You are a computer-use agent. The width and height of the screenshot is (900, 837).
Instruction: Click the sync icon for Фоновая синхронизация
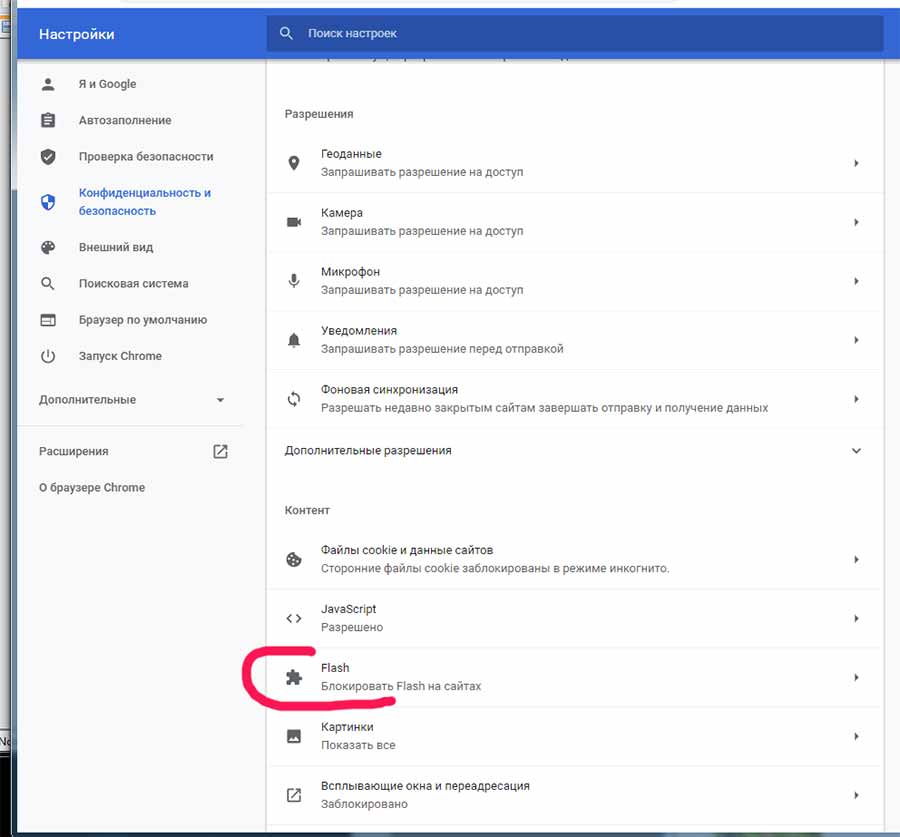[x=294, y=399]
